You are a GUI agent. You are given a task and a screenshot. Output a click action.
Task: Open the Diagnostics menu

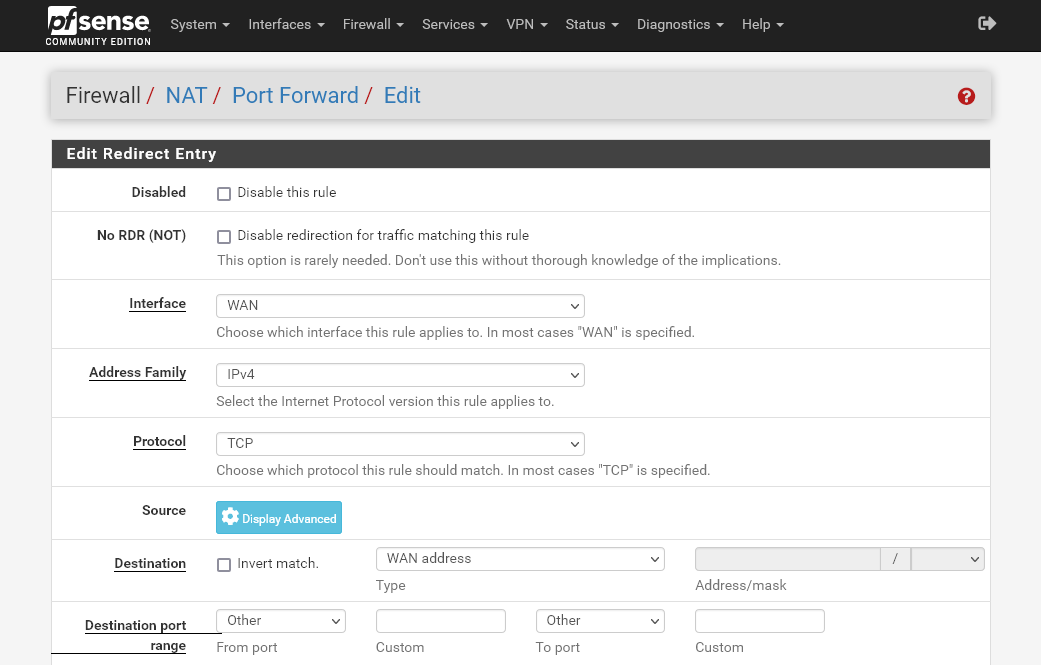pyautogui.click(x=680, y=24)
